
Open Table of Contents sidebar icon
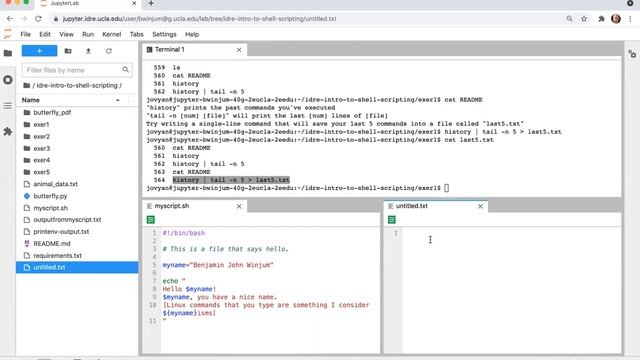pyautogui.click(x=8, y=106)
